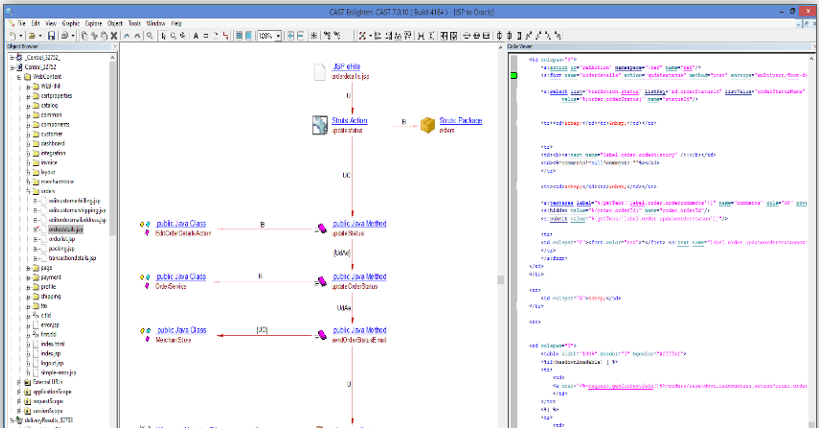Click the updateOrderStatus Java method icon
The height and width of the screenshot is (428, 819).
(322, 282)
